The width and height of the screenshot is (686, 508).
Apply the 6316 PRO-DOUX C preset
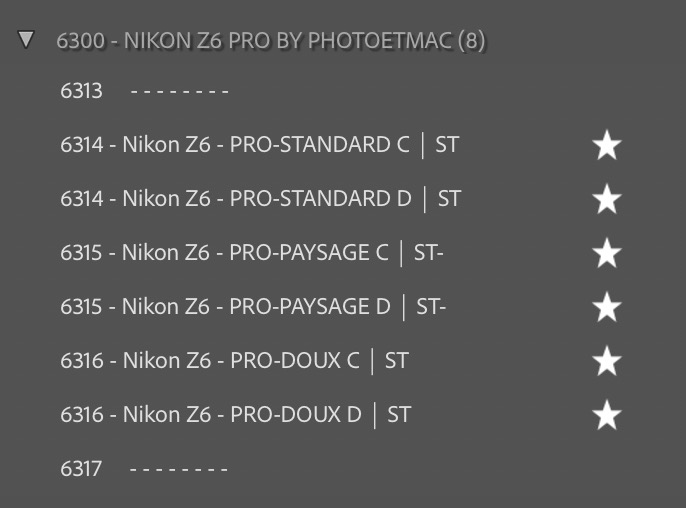234,361
